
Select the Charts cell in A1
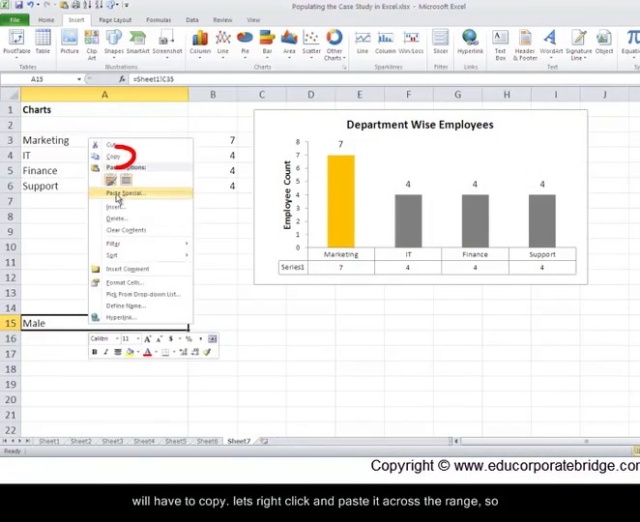pos(104,109)
